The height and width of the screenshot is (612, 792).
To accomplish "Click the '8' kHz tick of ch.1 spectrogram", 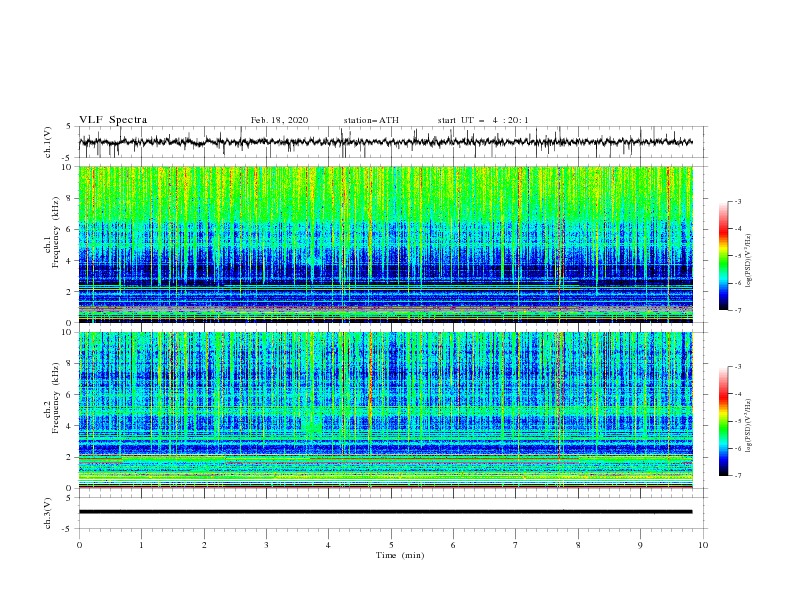I will click(x=71, y=198).
